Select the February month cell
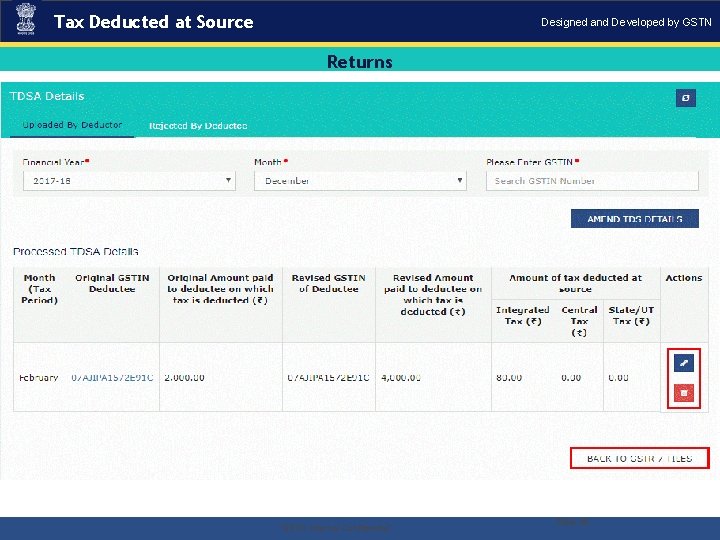The width and height of the screenshot is (720, 540). coord(39,378)
